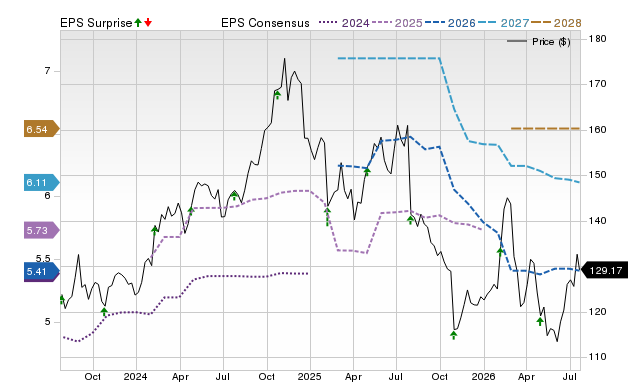Select the 2024 EPS consensus legend entry
The image size is (640, 382).
click(x=344, y=23)
